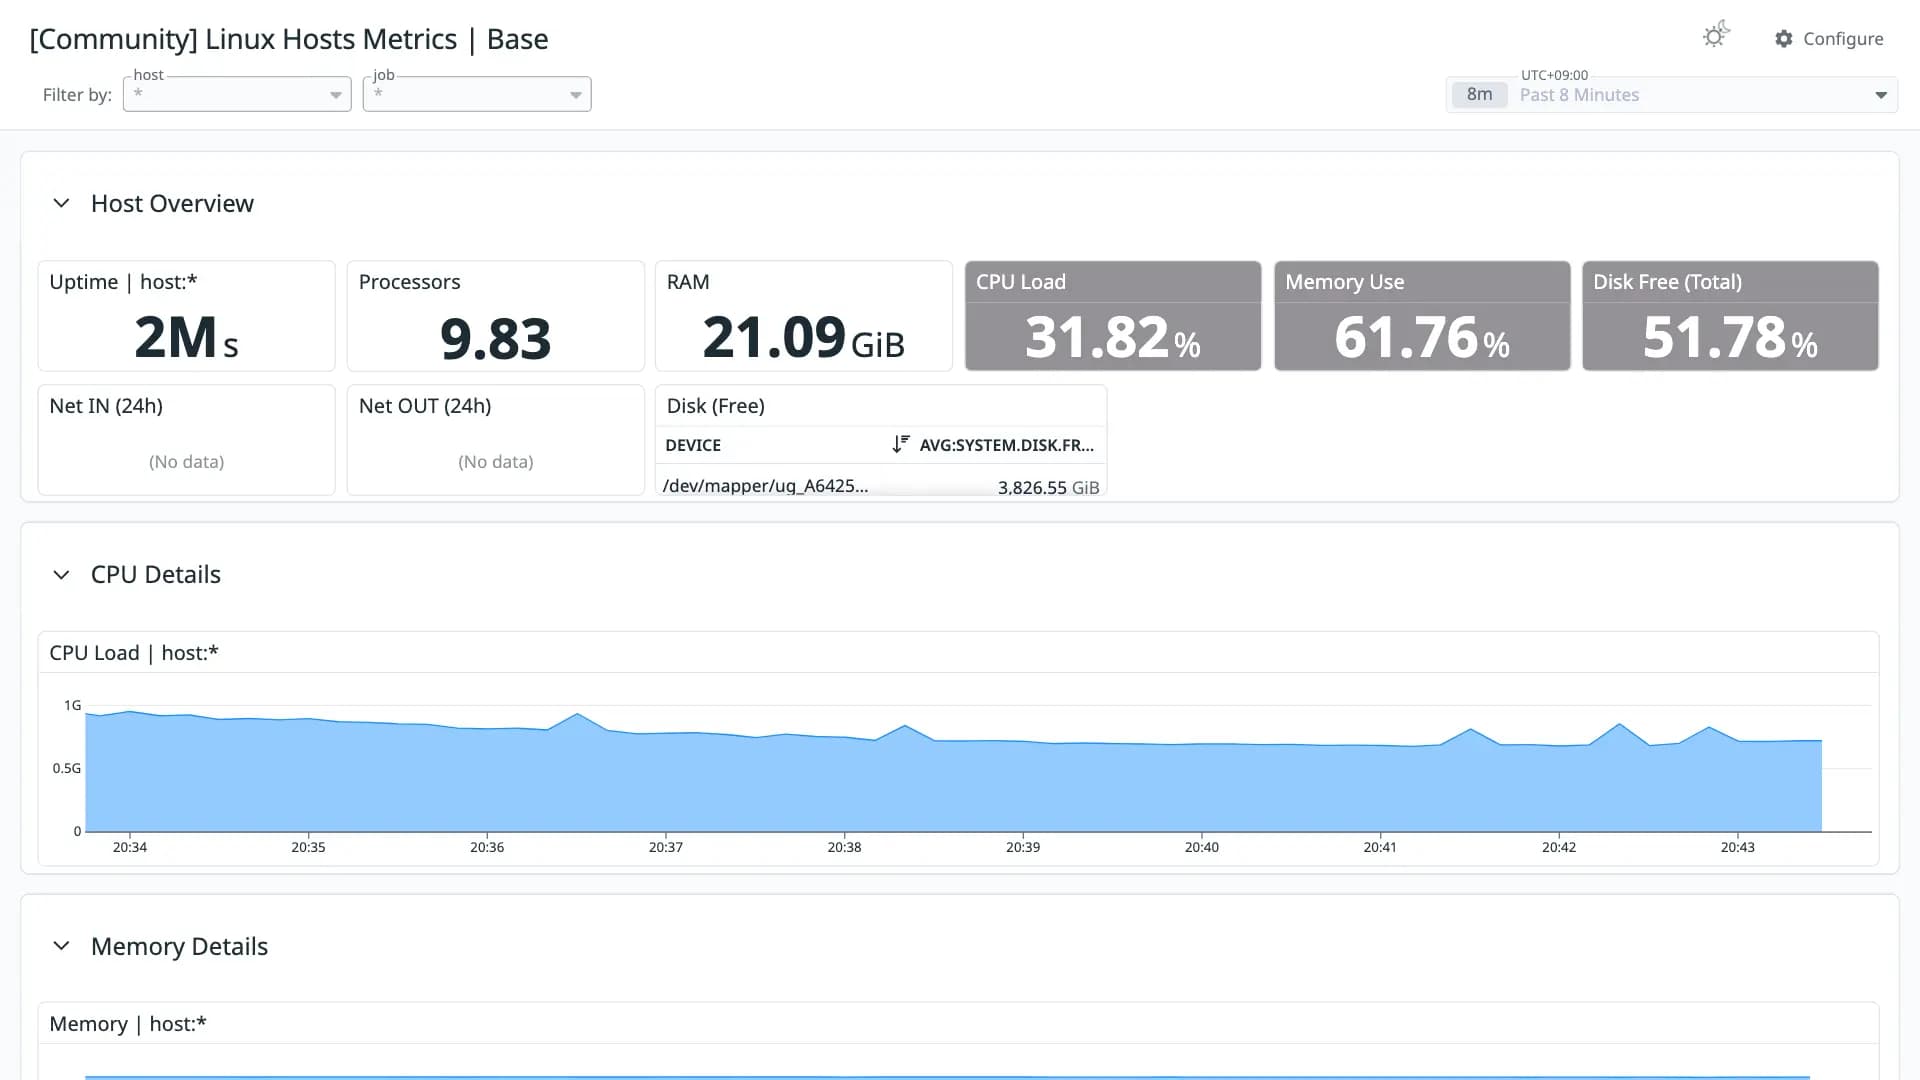Click the RAM 21.09 GiB value
This screenshot has height=1080, width=1920.
coord(803,338)
